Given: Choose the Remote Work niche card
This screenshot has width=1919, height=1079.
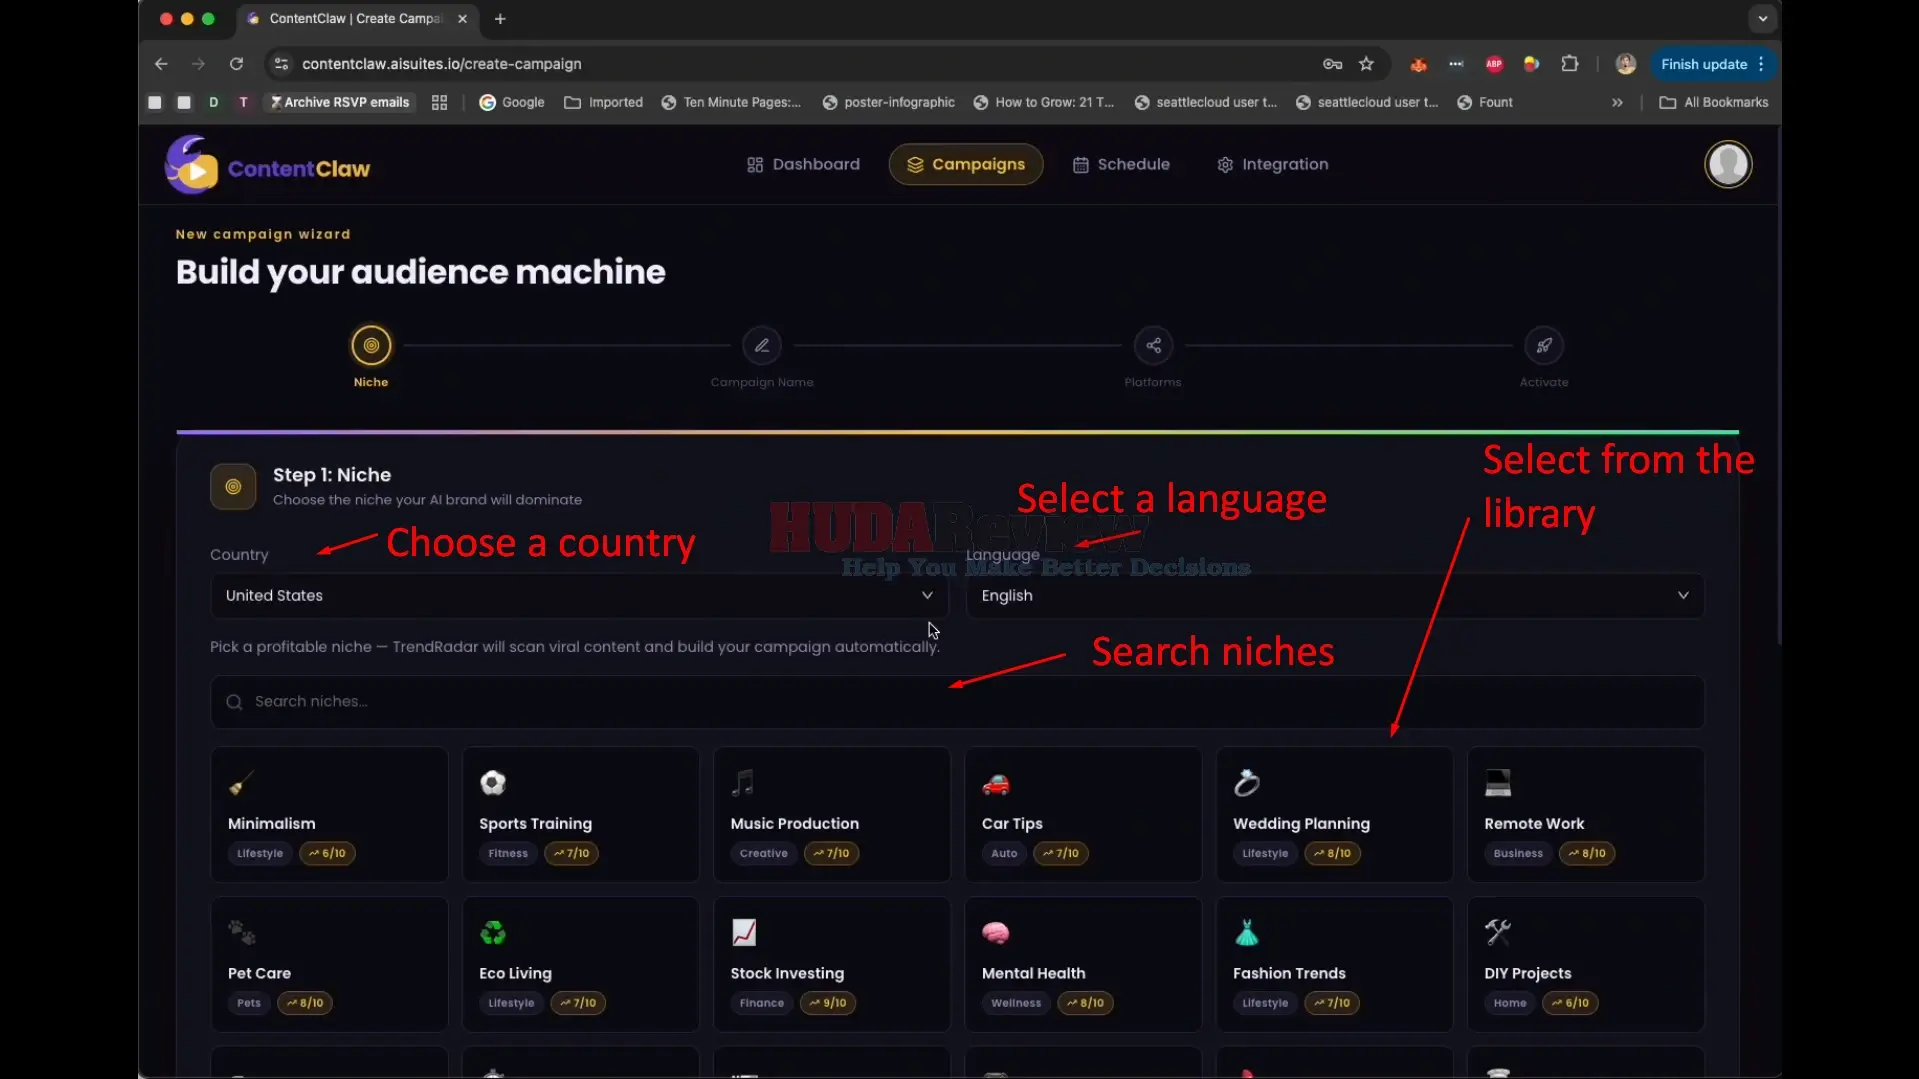Looking at the screenshot, I should [x=1586, y=814].
